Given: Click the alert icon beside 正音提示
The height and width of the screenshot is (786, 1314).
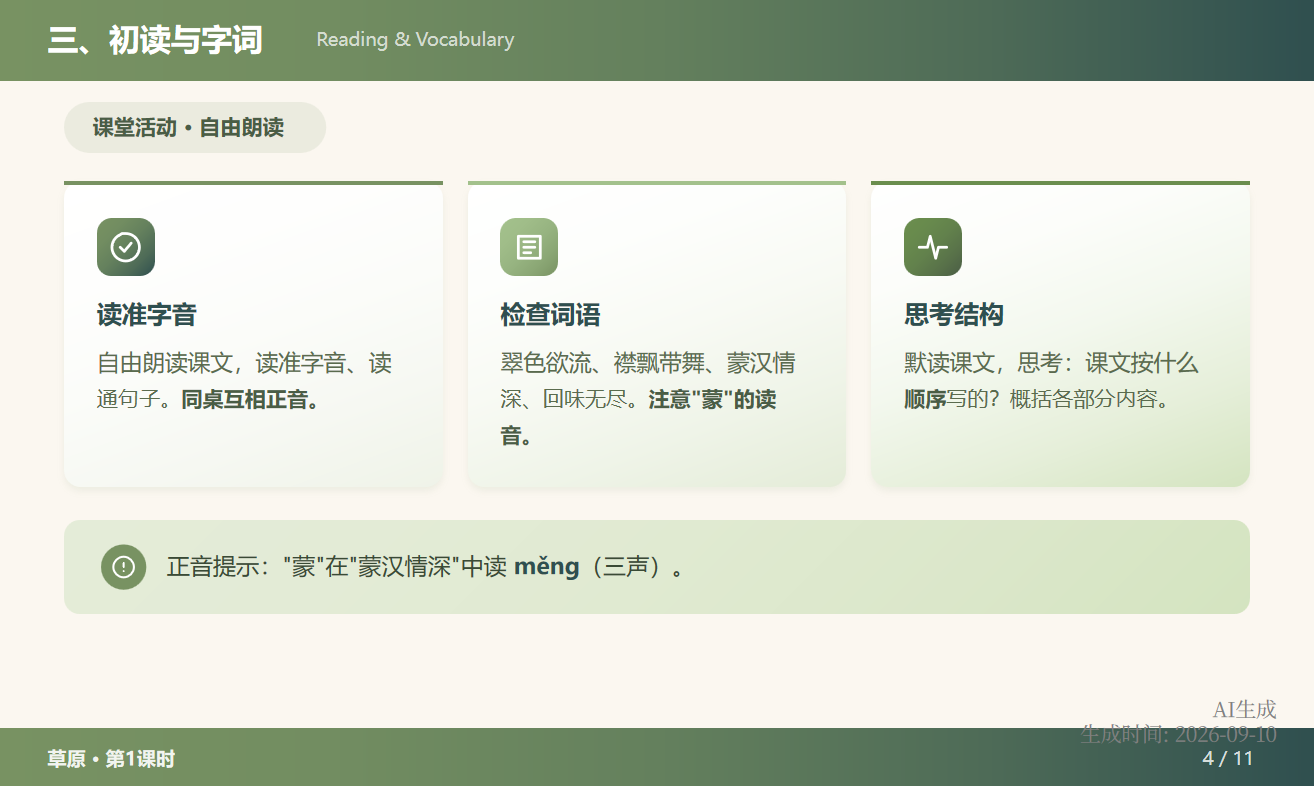Looking at the screenshot, I should (x=124, y=567).
